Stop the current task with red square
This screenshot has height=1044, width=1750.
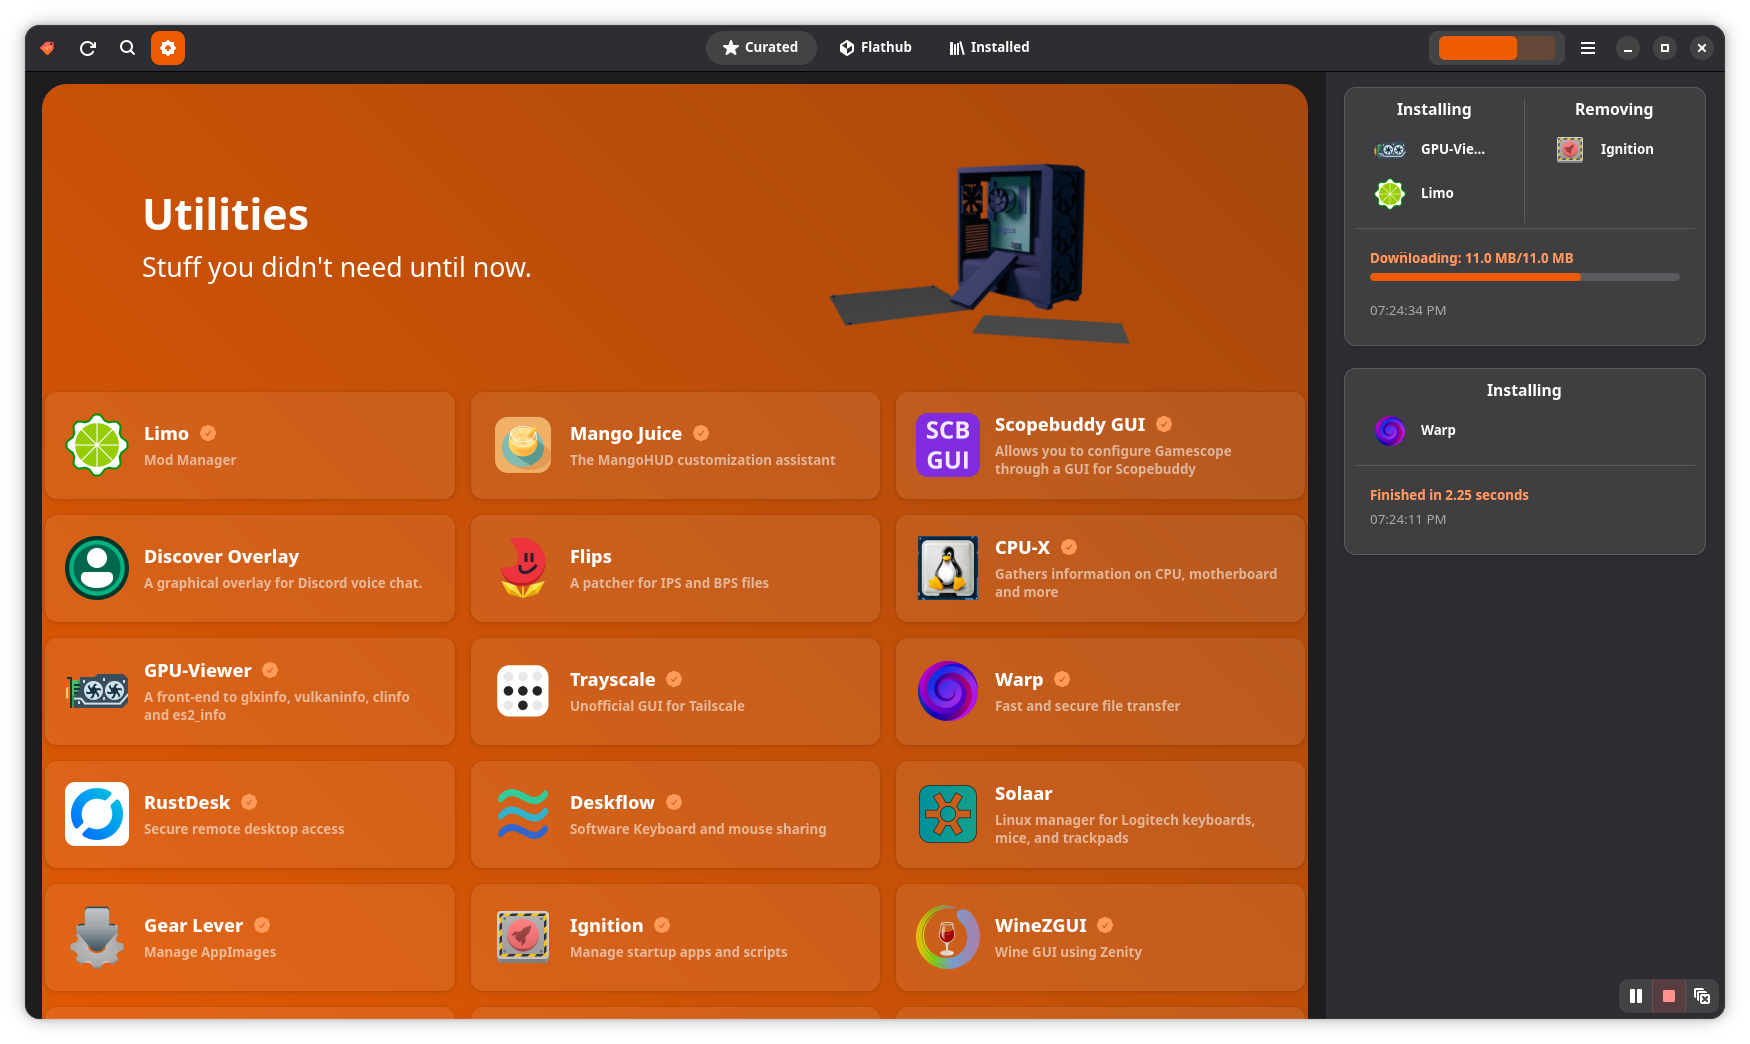(x=1669, y=996)
